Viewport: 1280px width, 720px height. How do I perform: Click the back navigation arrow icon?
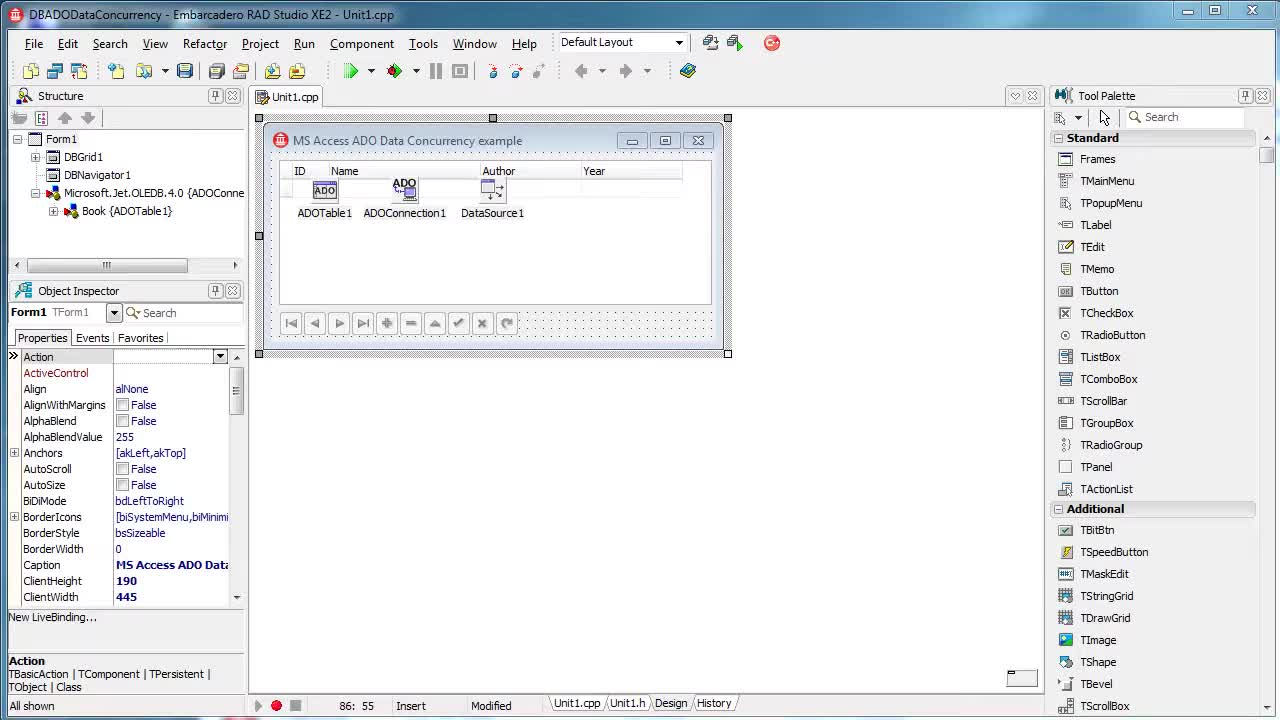coord(581,71)
